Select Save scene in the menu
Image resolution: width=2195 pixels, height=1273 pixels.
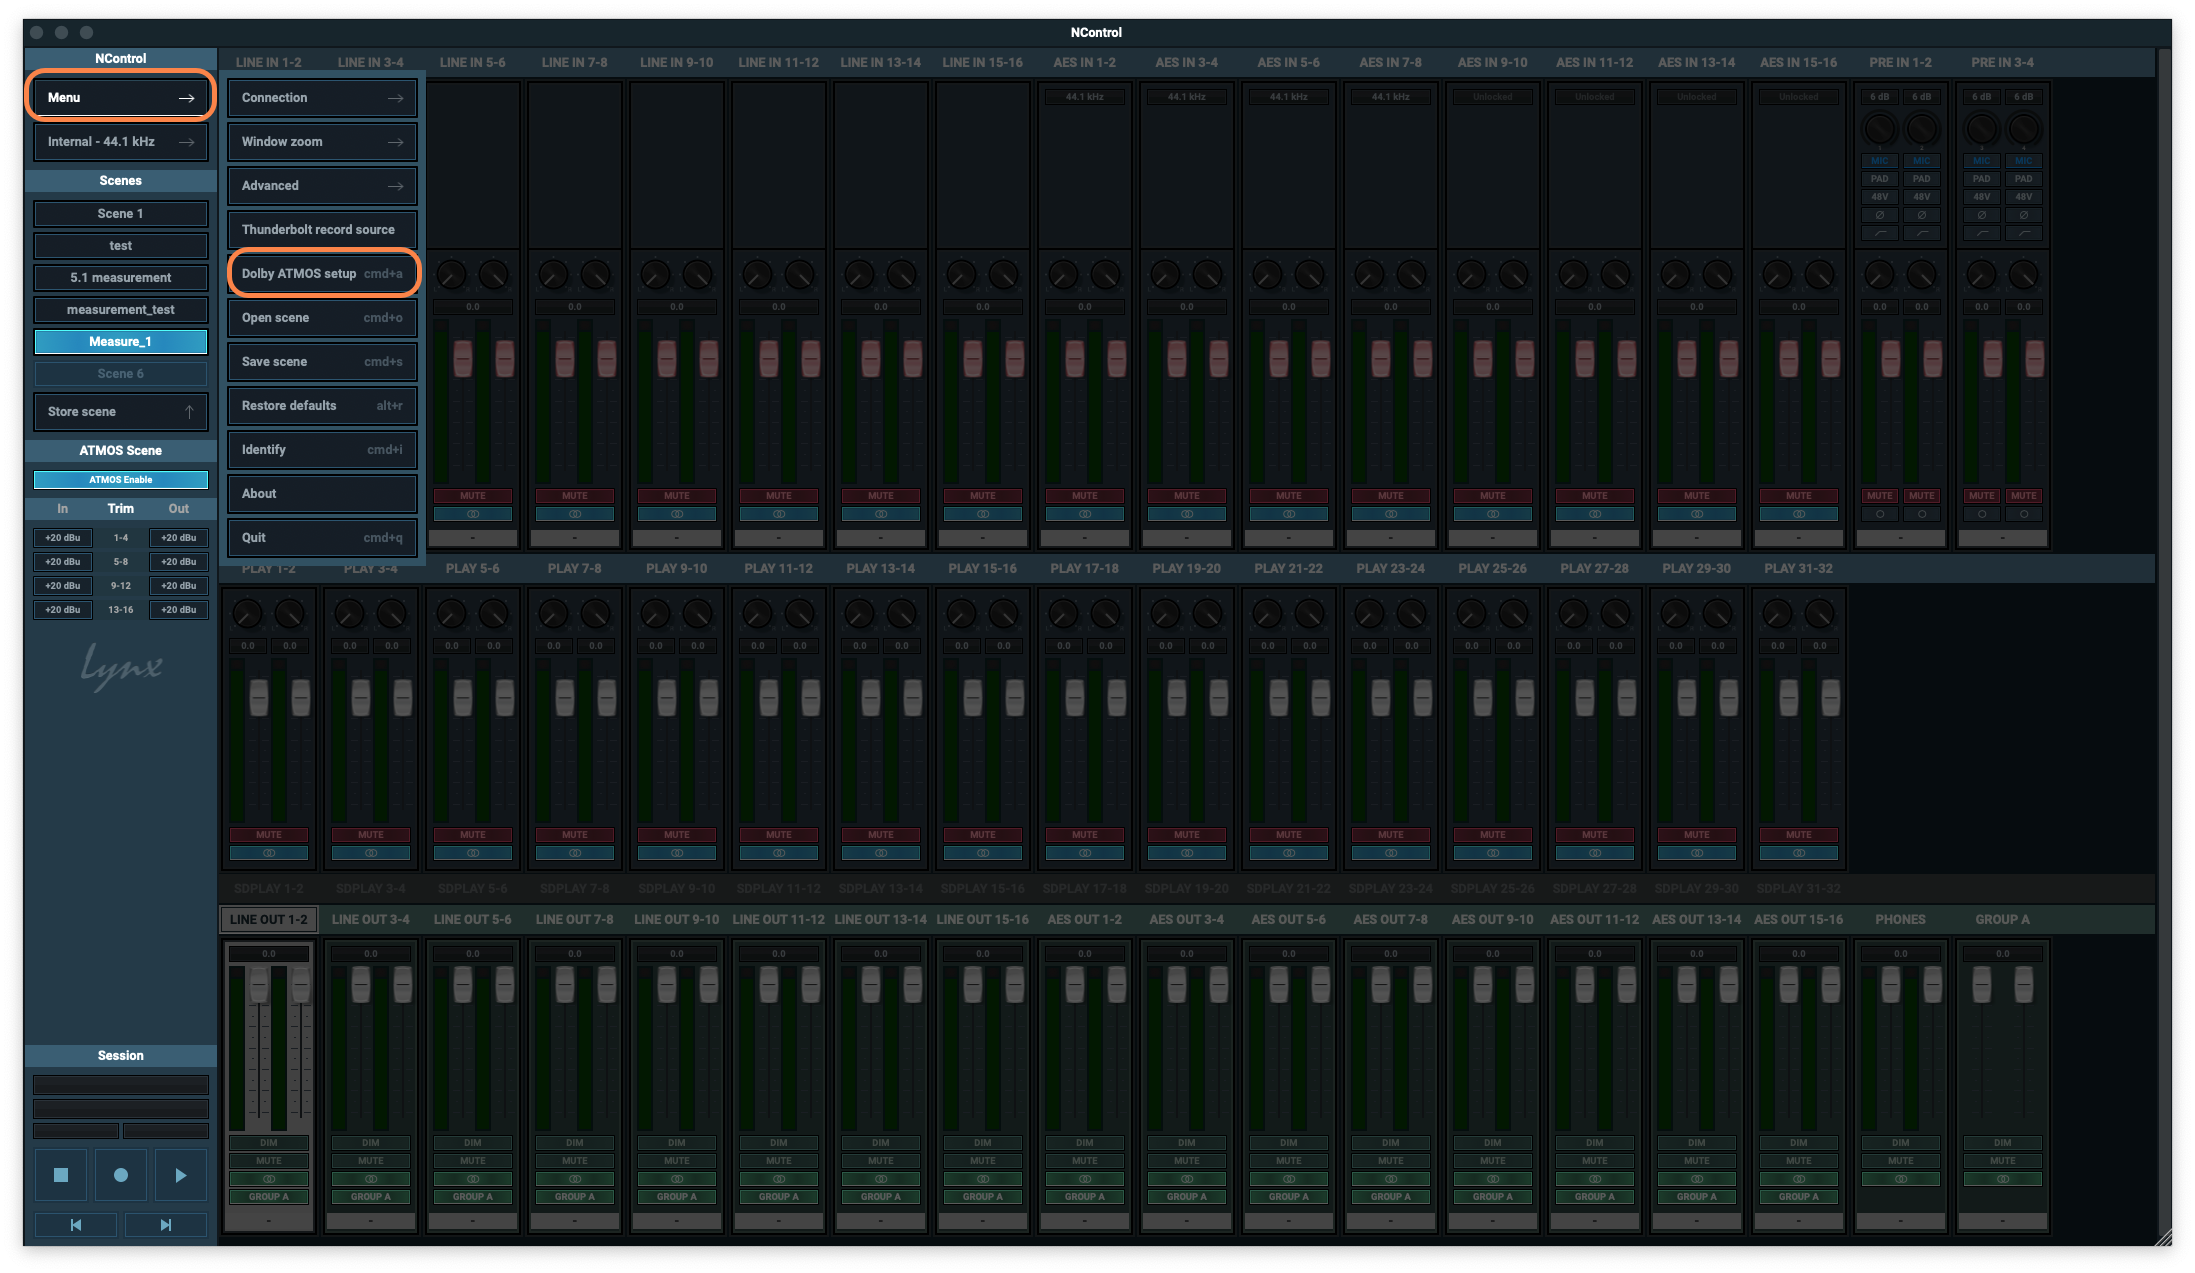[x=322, y=362]
